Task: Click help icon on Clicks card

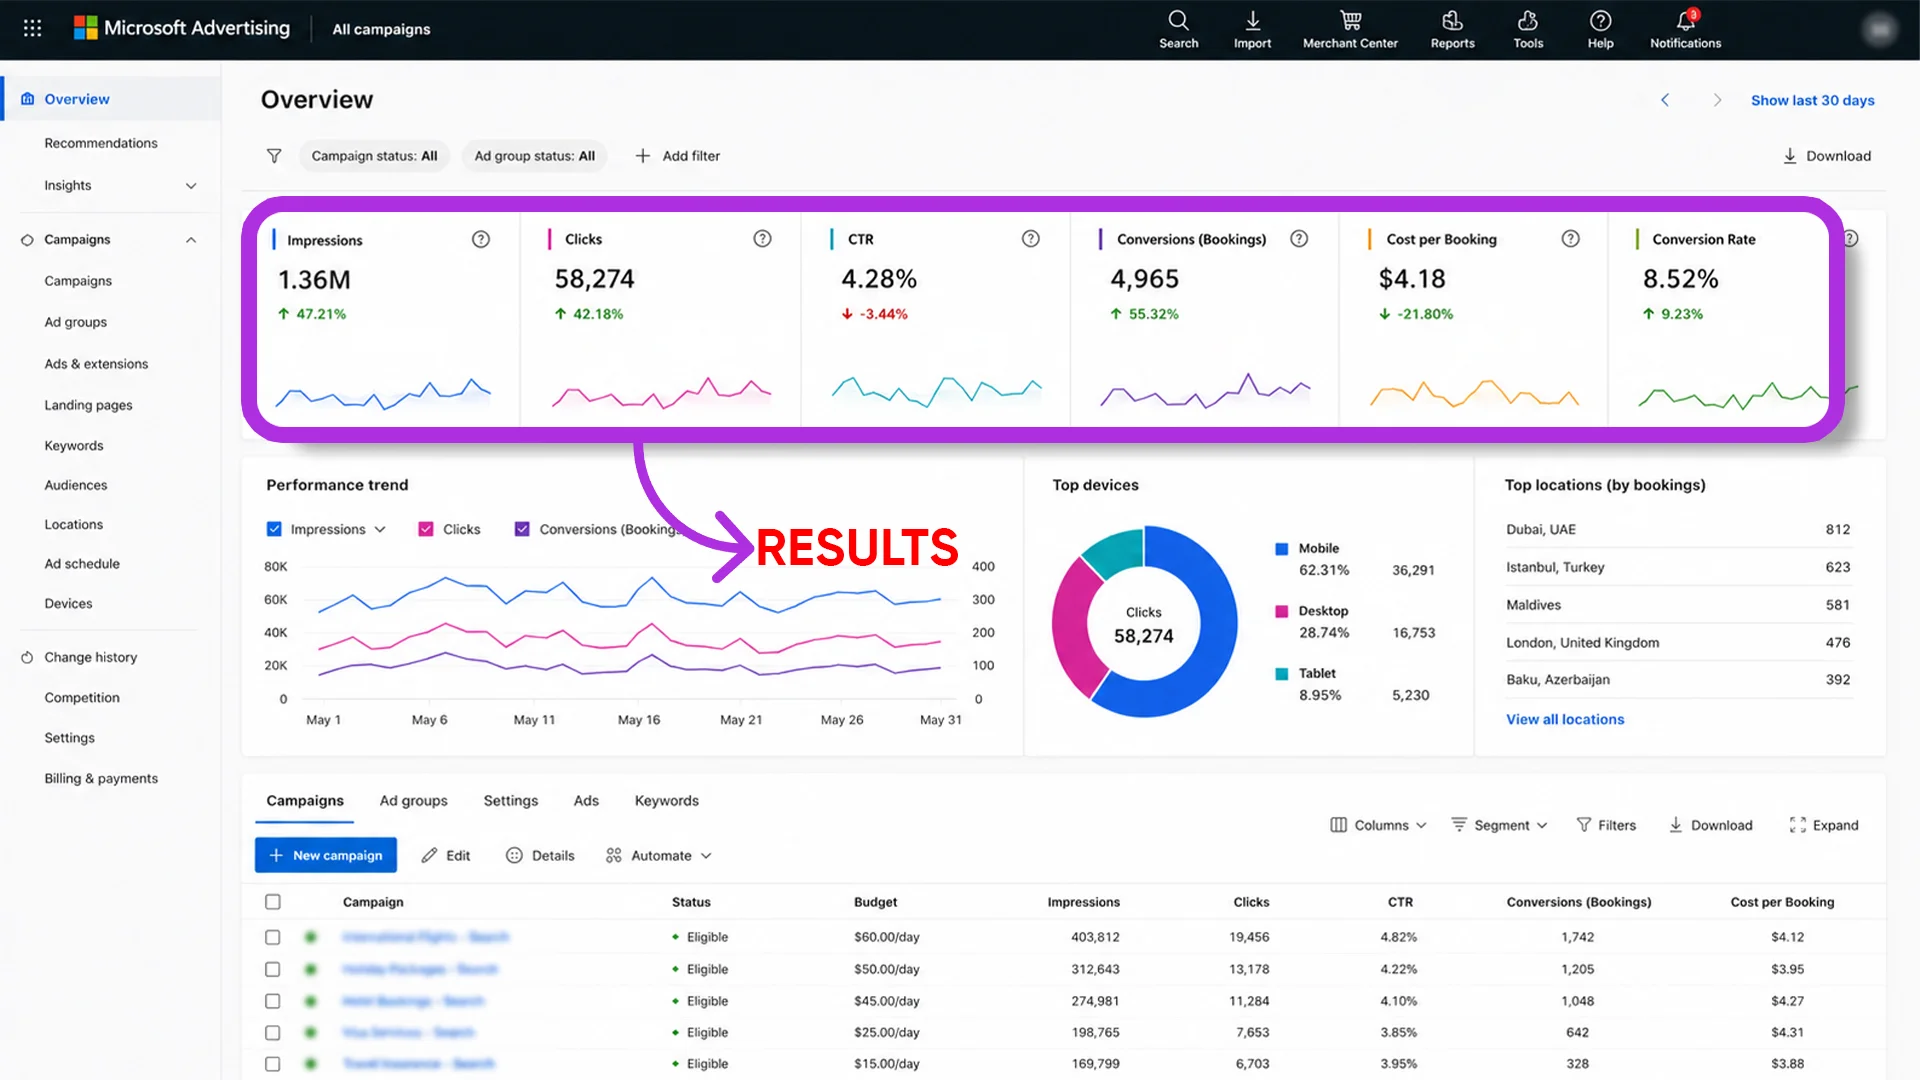Action: pyautogui.click(x=762, y=238)
